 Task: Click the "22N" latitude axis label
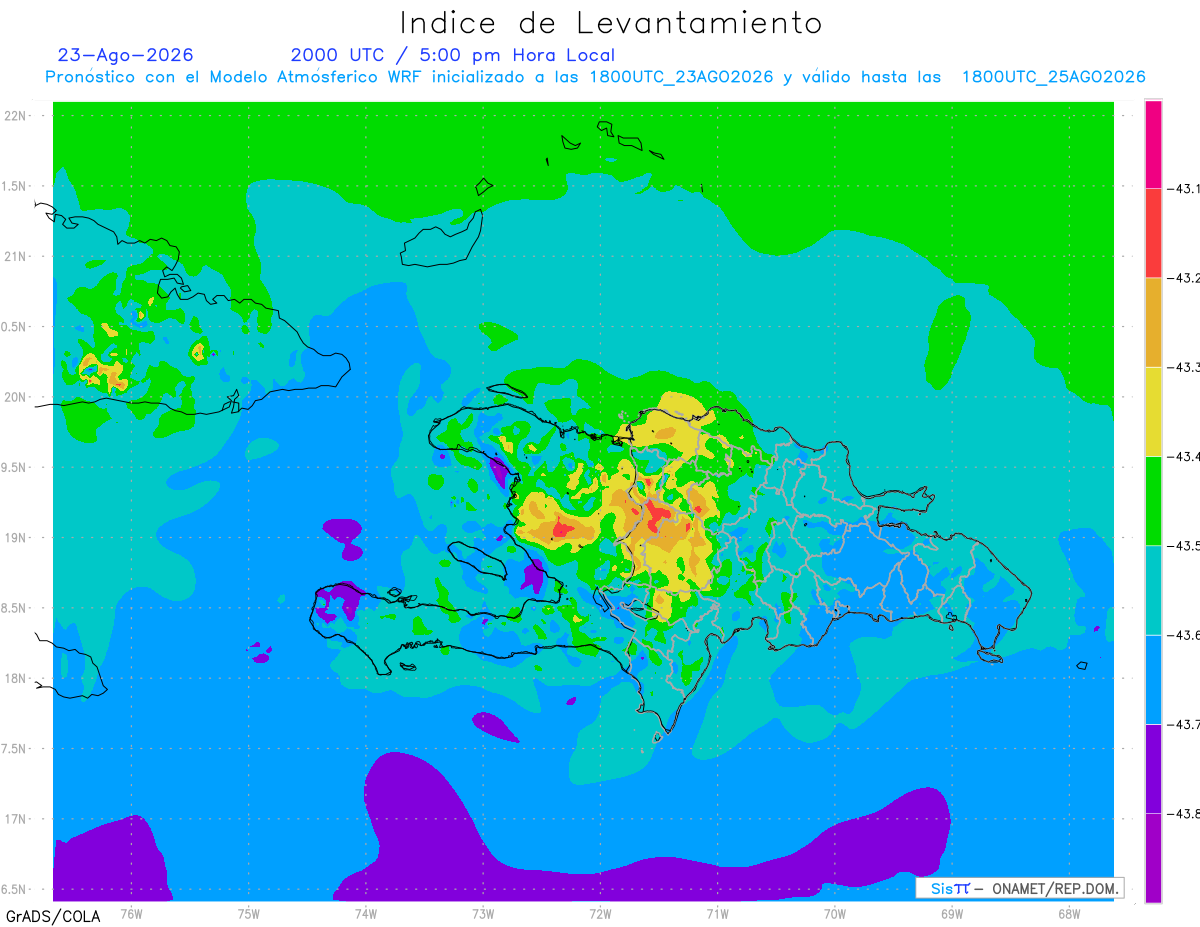[16, 116]
